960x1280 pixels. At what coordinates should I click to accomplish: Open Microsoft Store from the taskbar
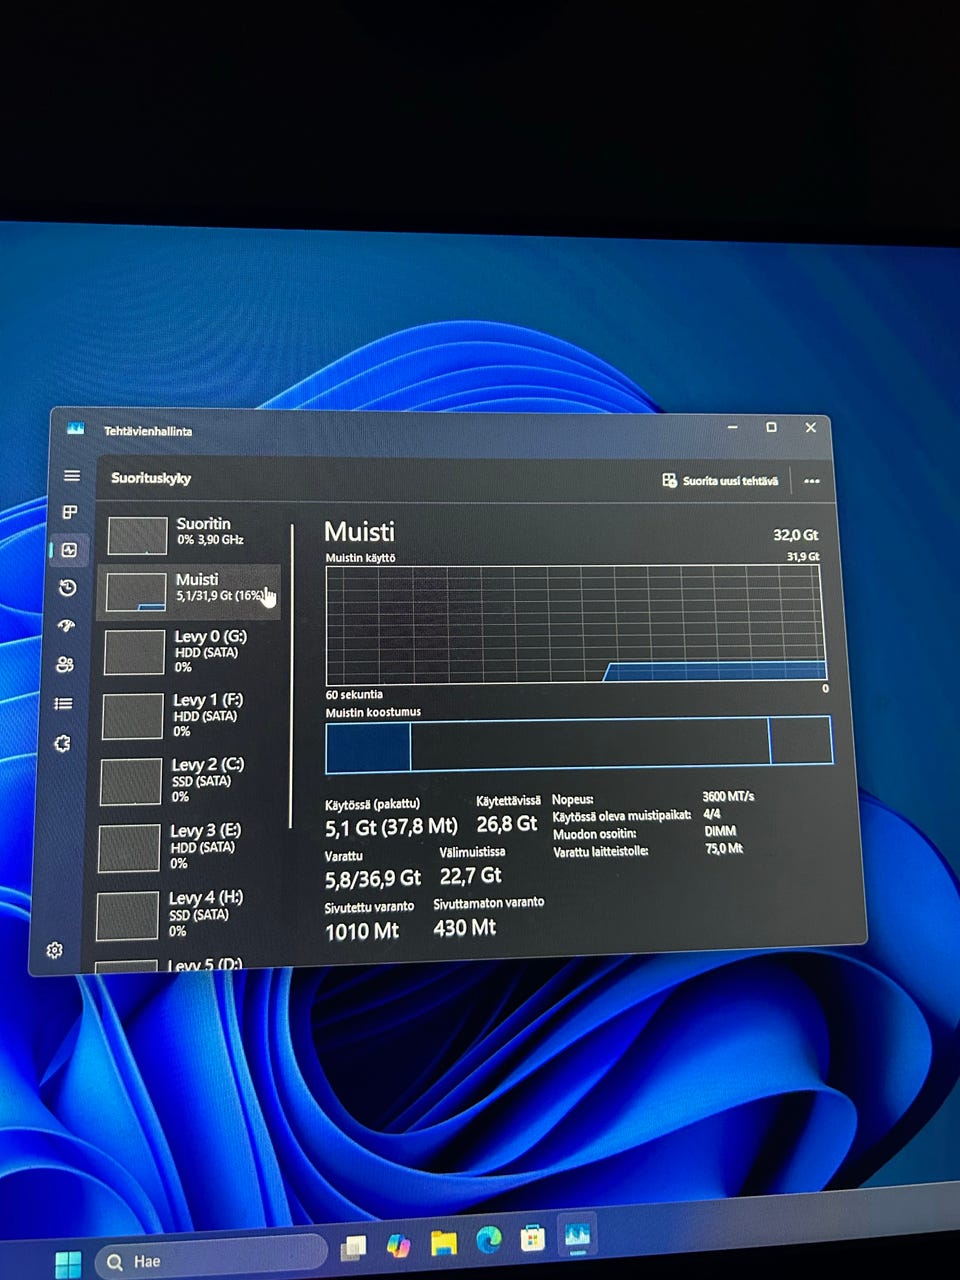point(533,1238)
